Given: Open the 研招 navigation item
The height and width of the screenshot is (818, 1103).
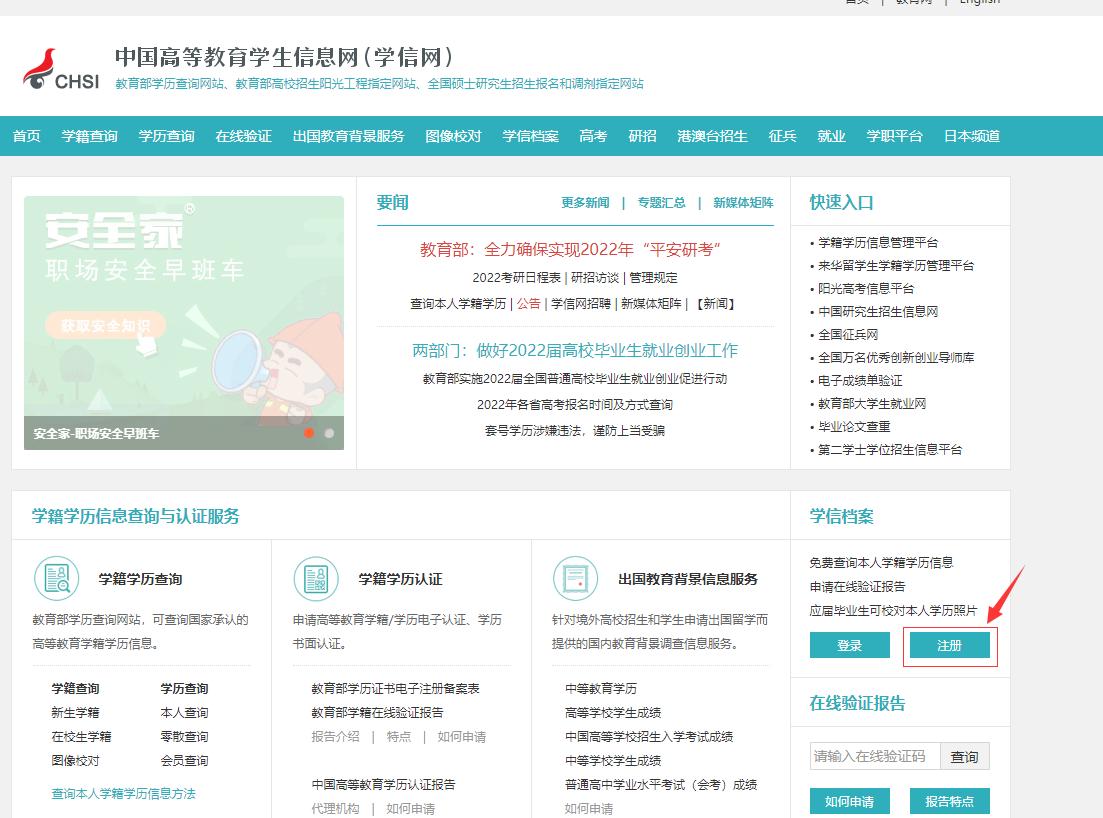Looking at the screenshot, I should point(641,136).
